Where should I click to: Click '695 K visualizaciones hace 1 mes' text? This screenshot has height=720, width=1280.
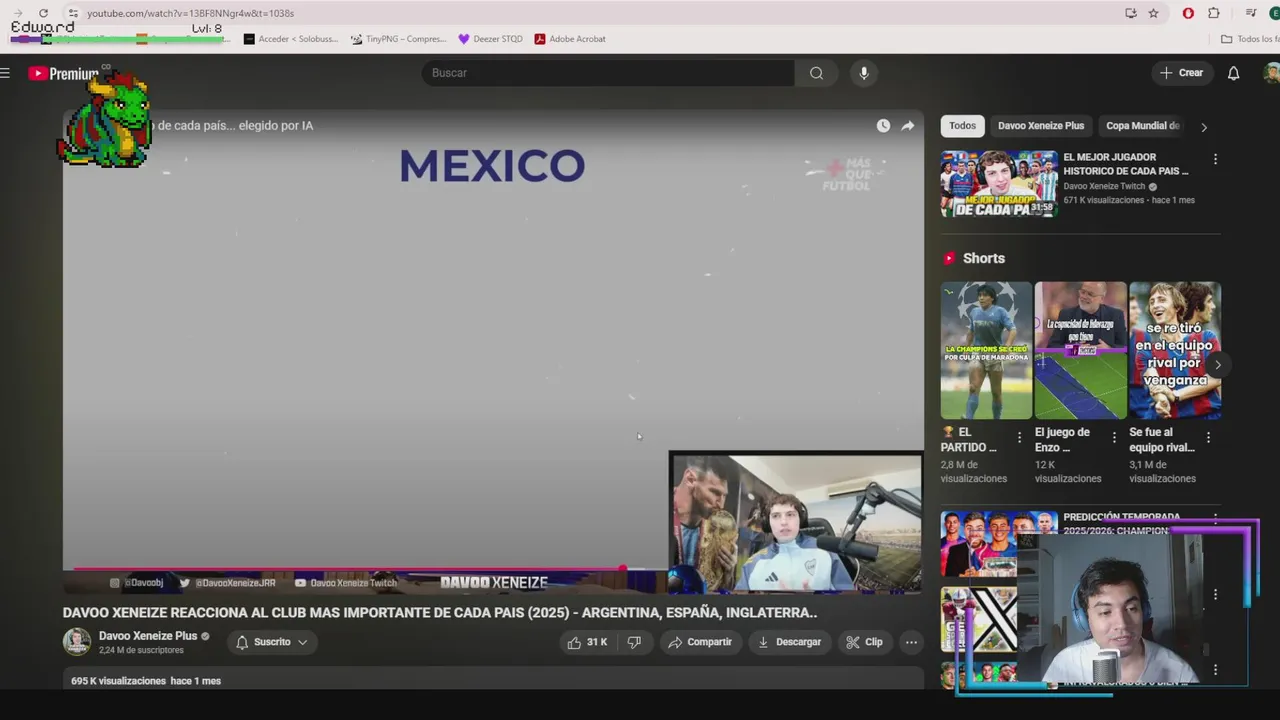(x=146, y=681)
